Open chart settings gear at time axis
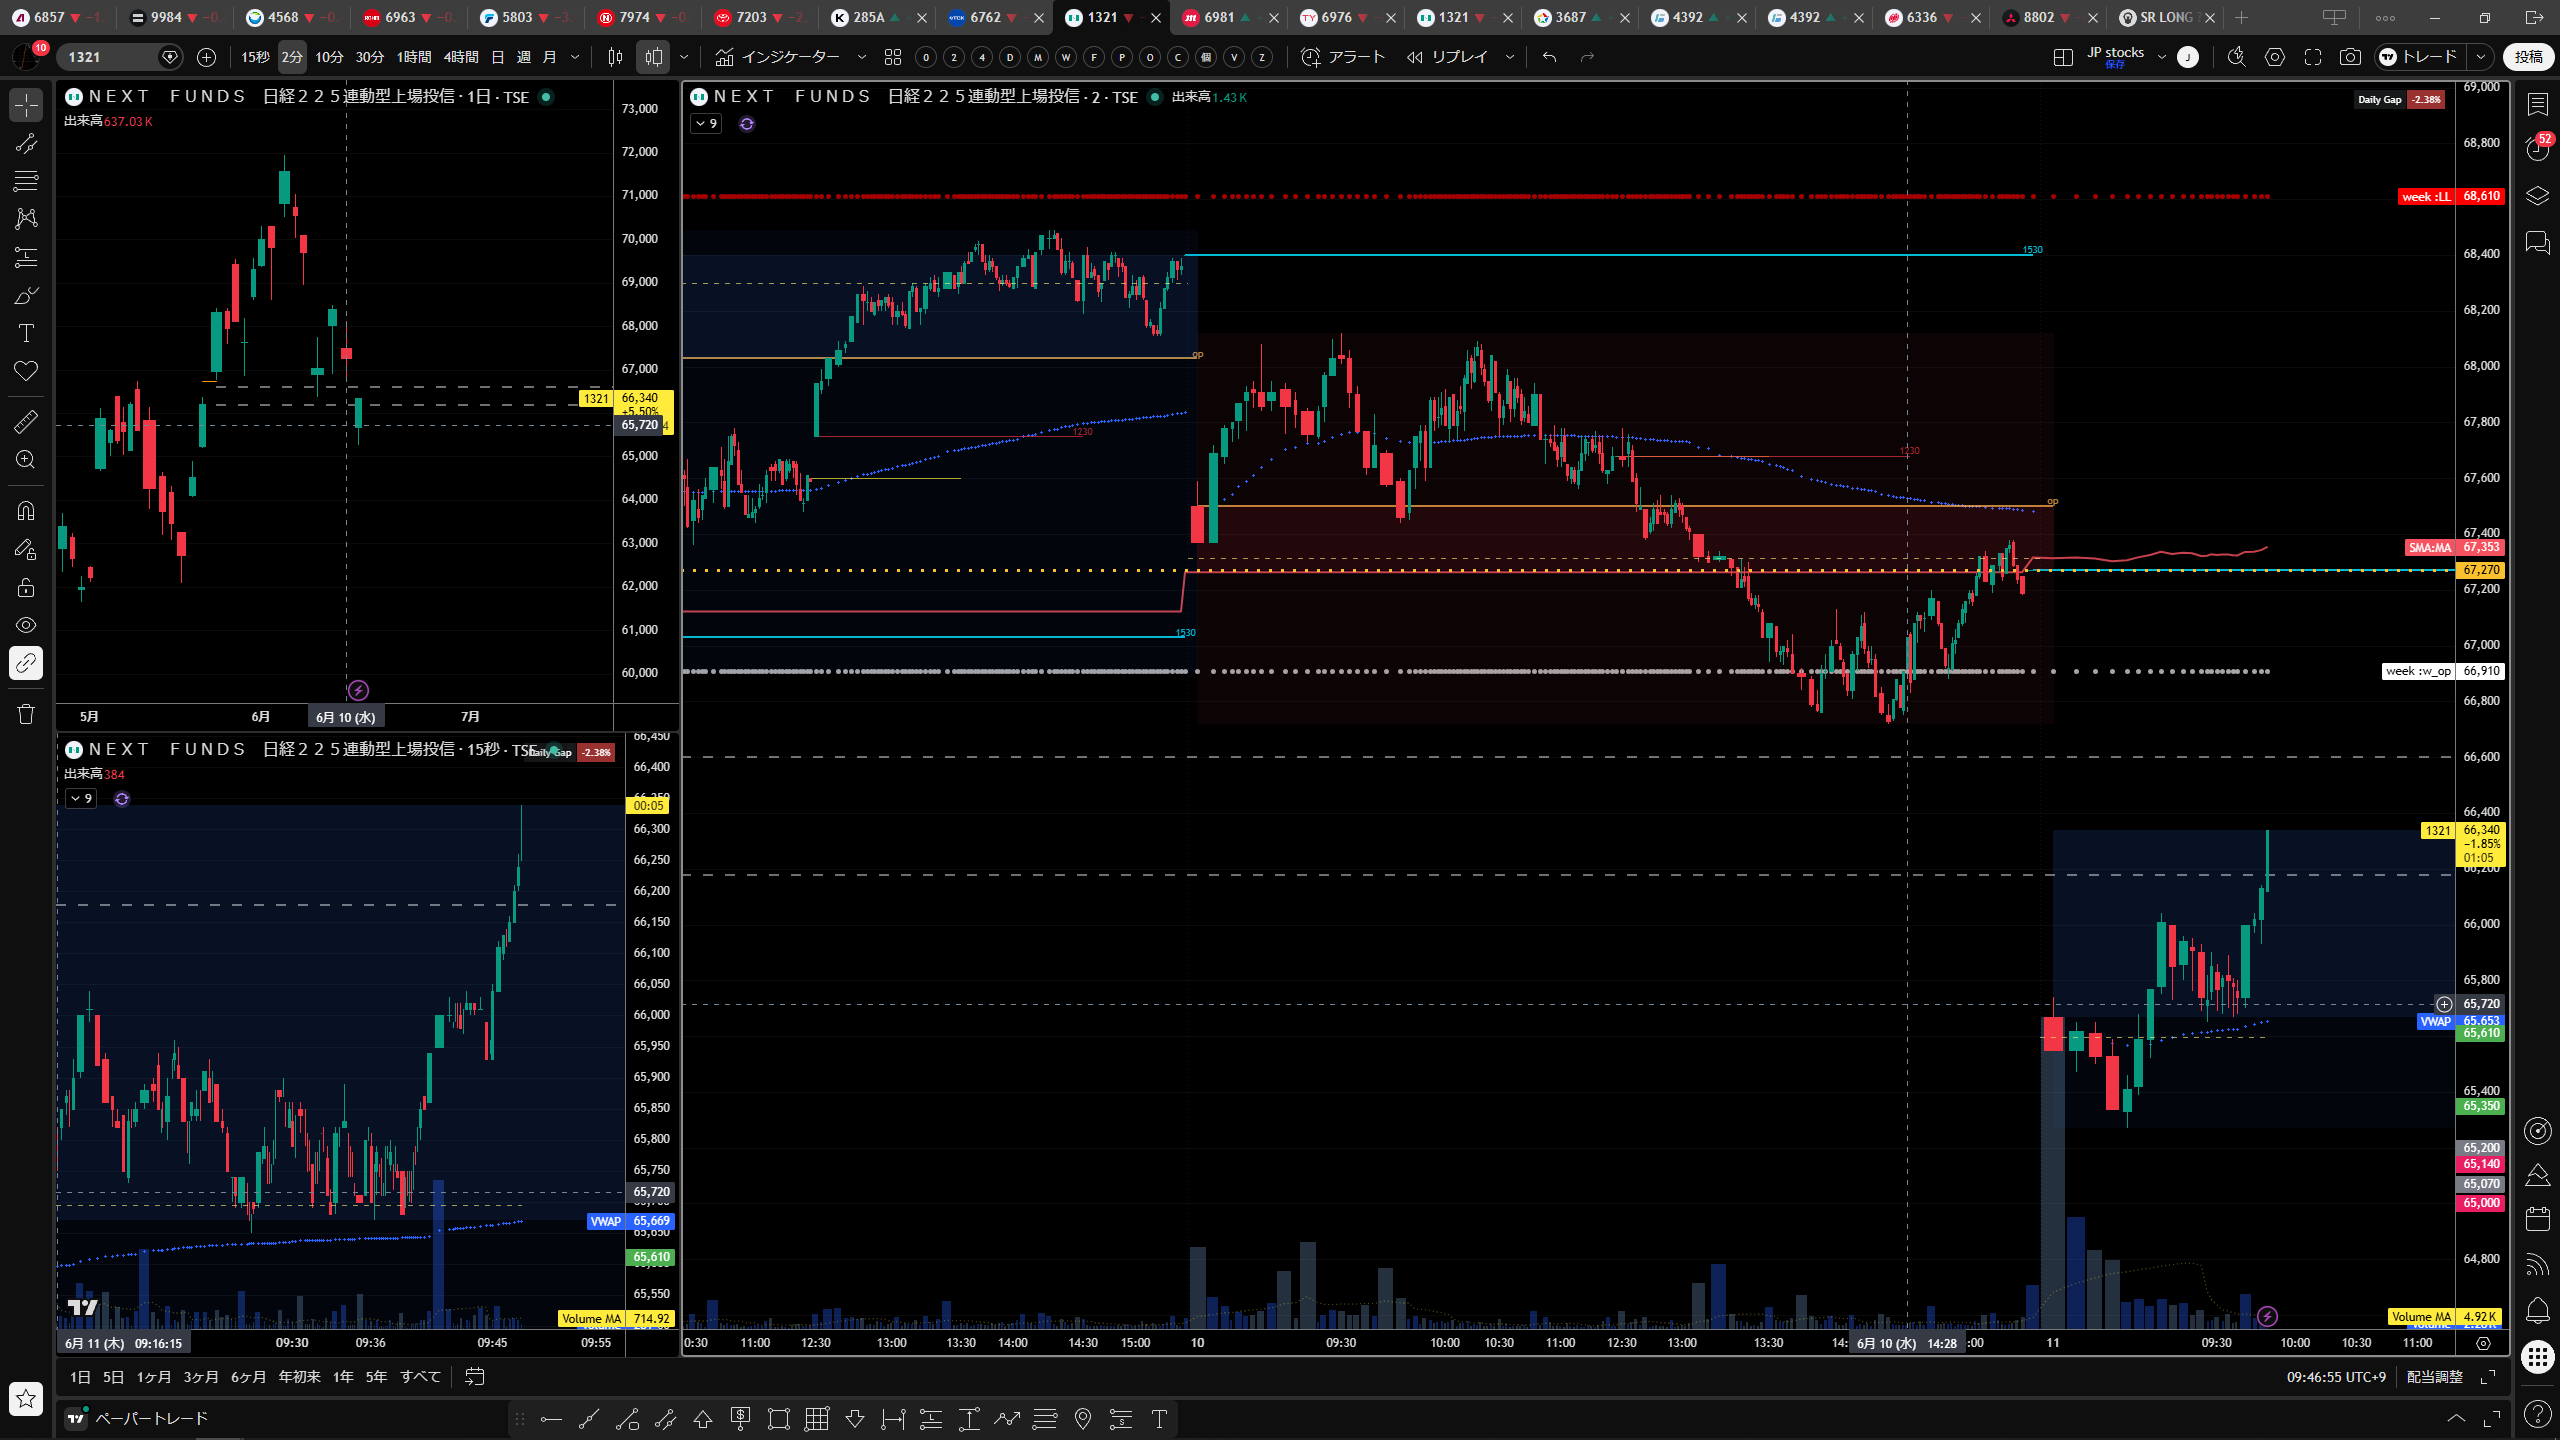 pos(2483,1343)
